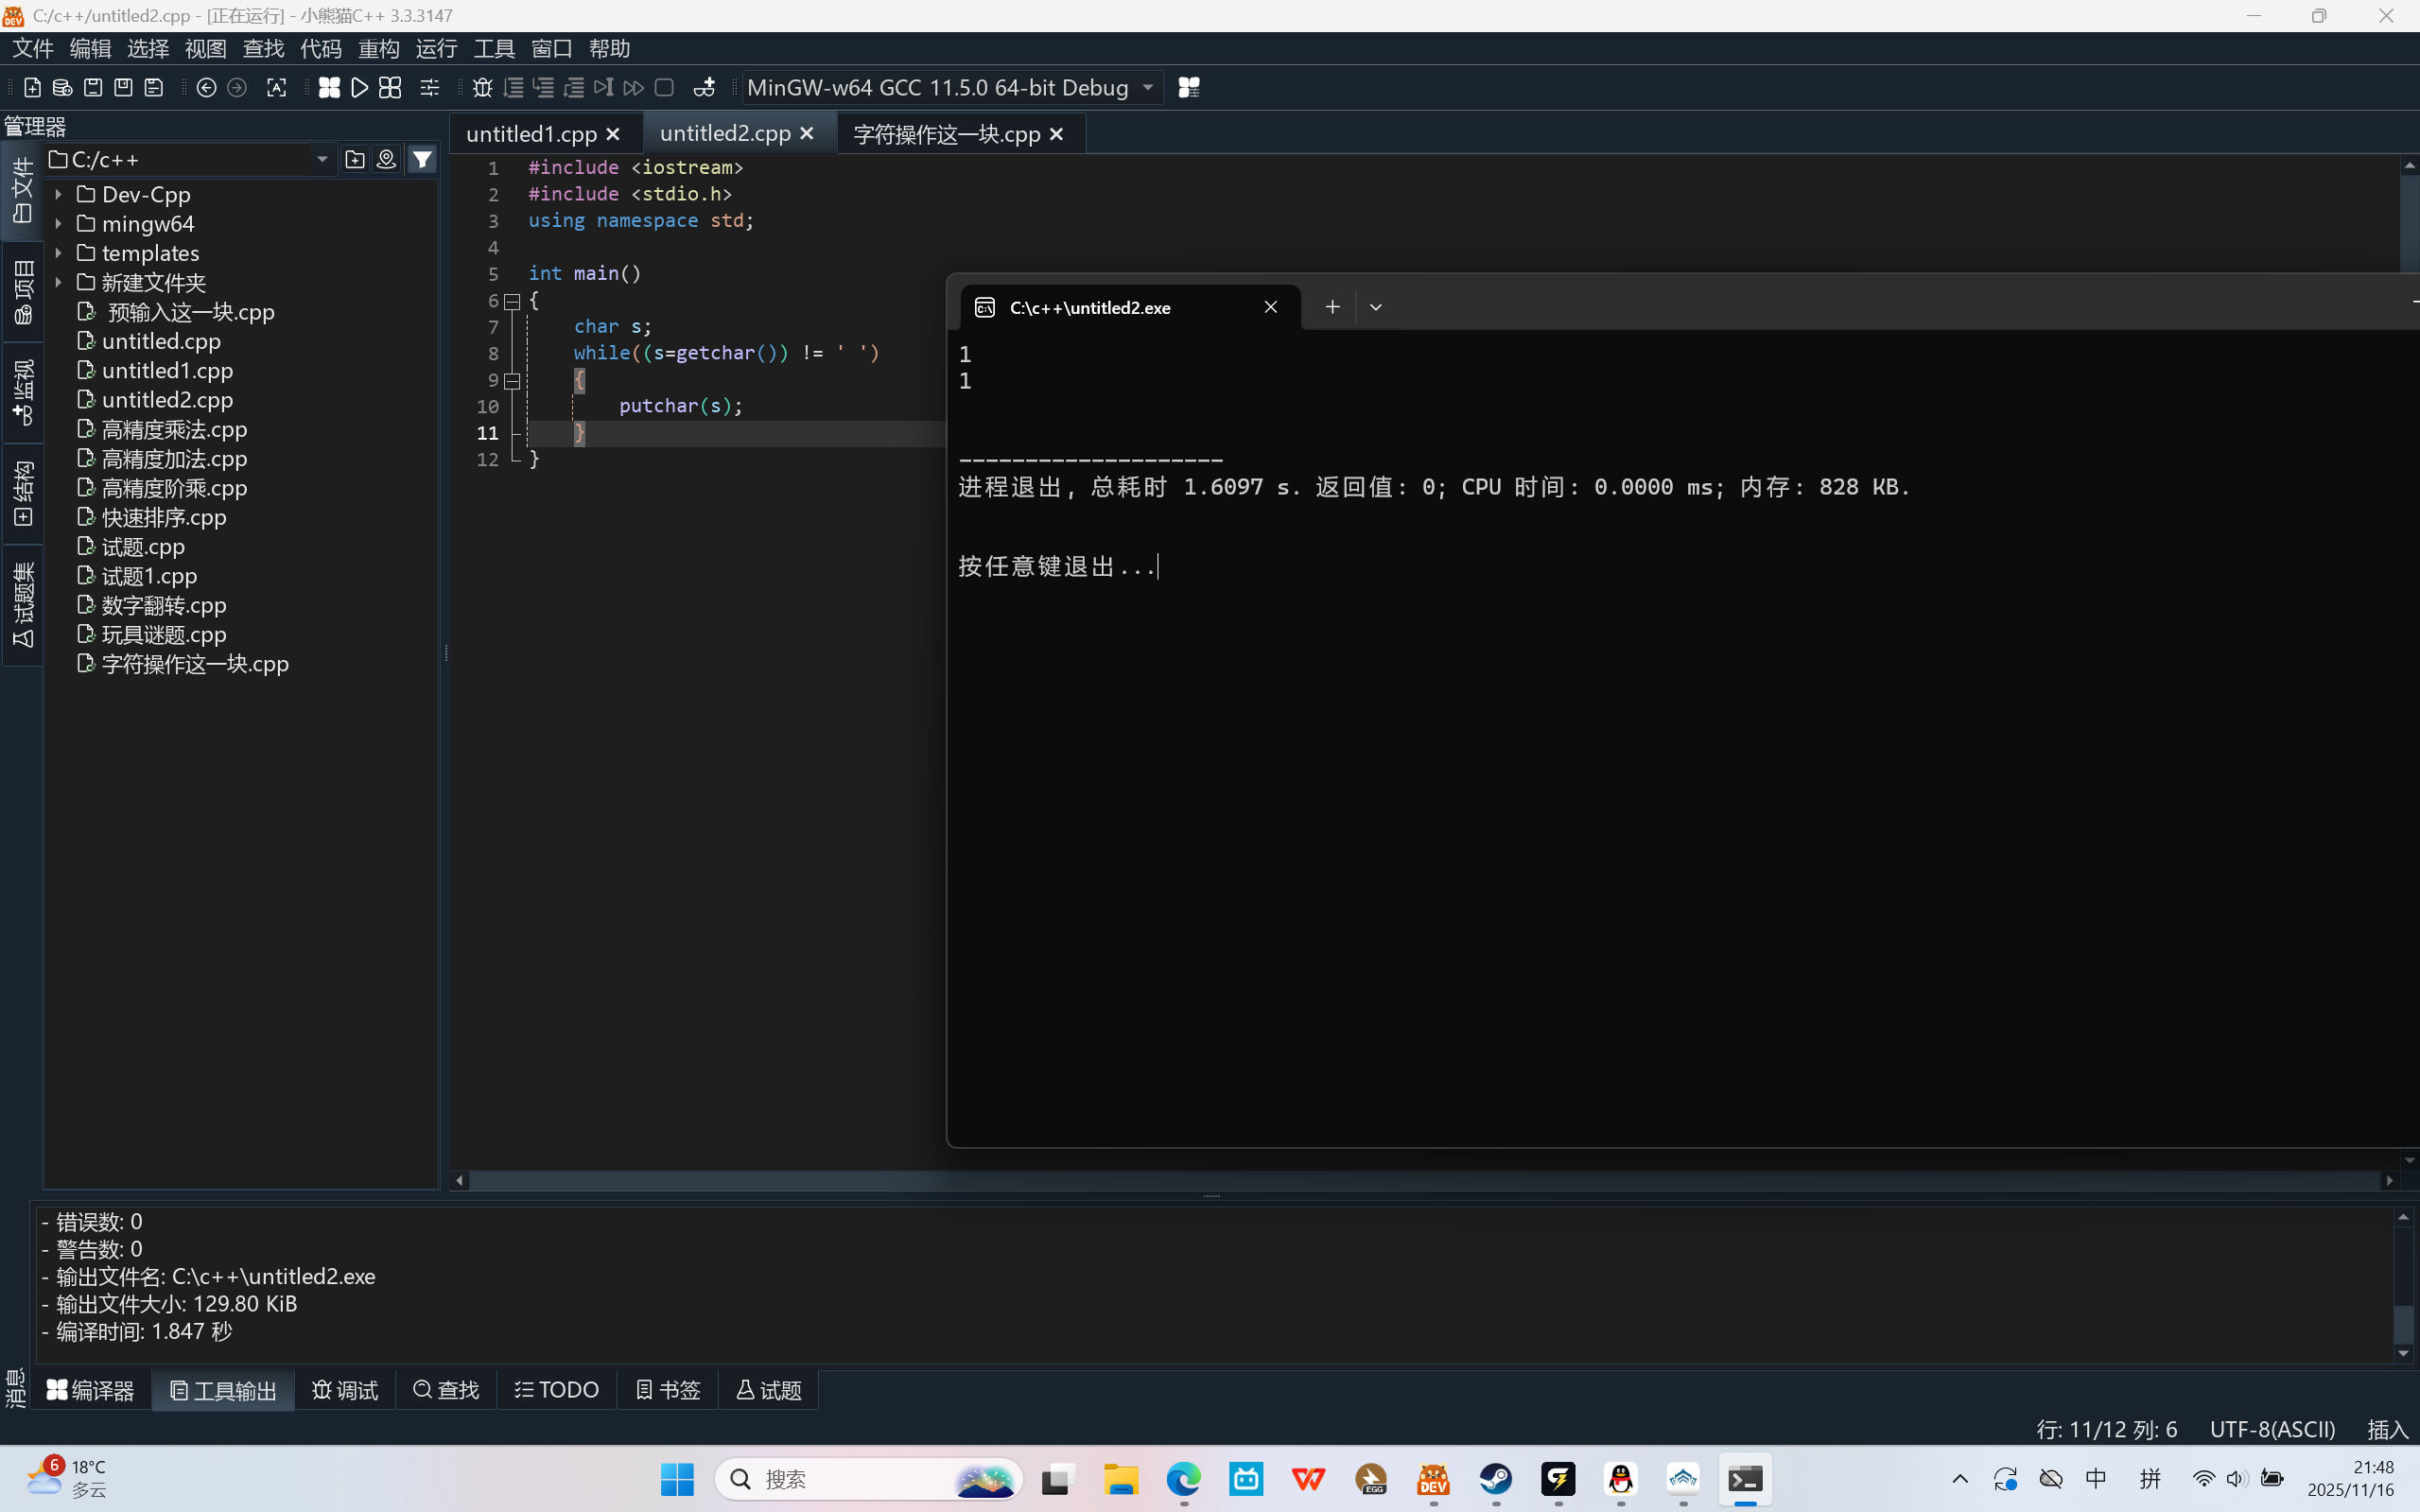Start debugging with the bug icon
2420x1512 pixels.
click(482, 88)
